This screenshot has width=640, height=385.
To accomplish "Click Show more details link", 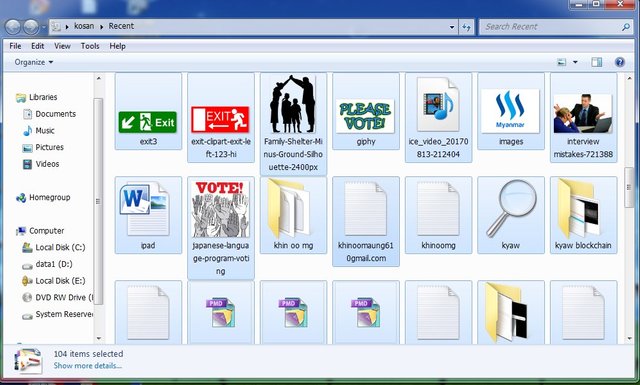I will click(x=87, y=366).
